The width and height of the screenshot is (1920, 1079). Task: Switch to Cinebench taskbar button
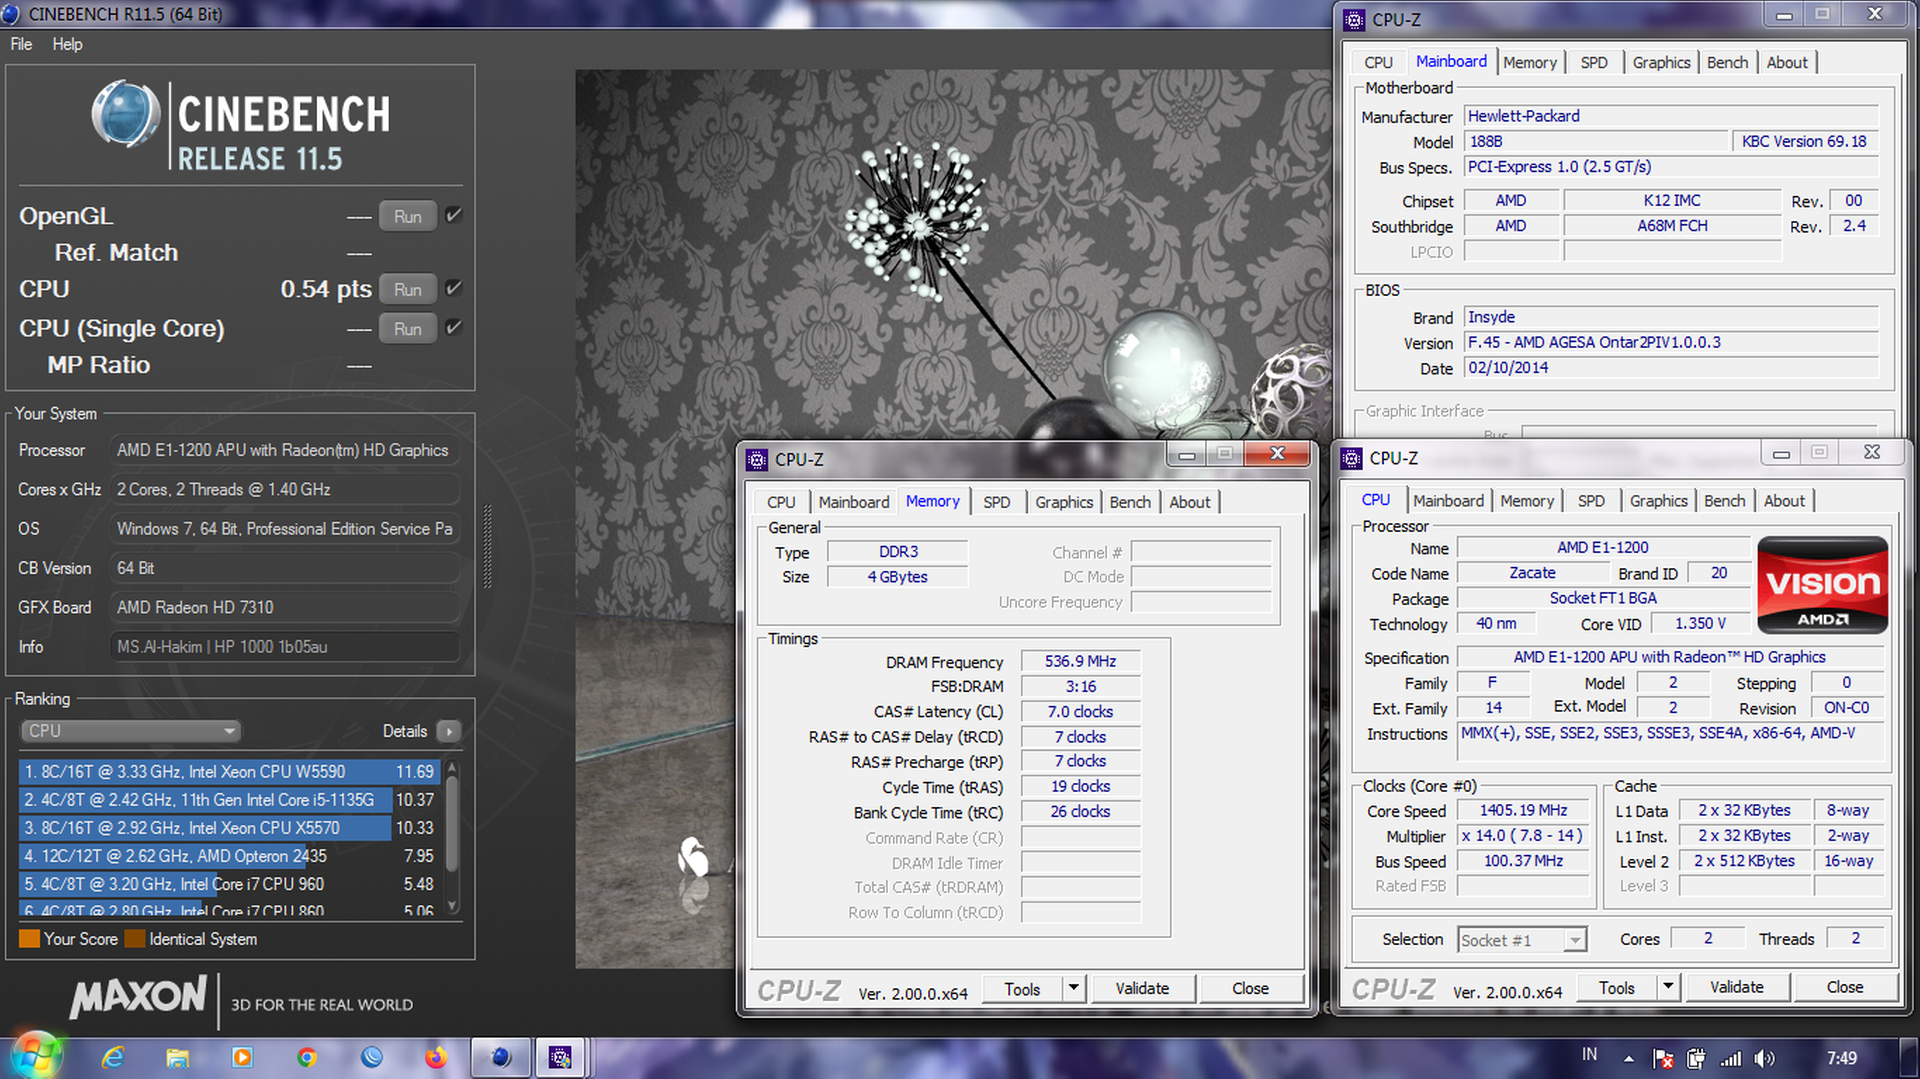tap(501, 1057)
